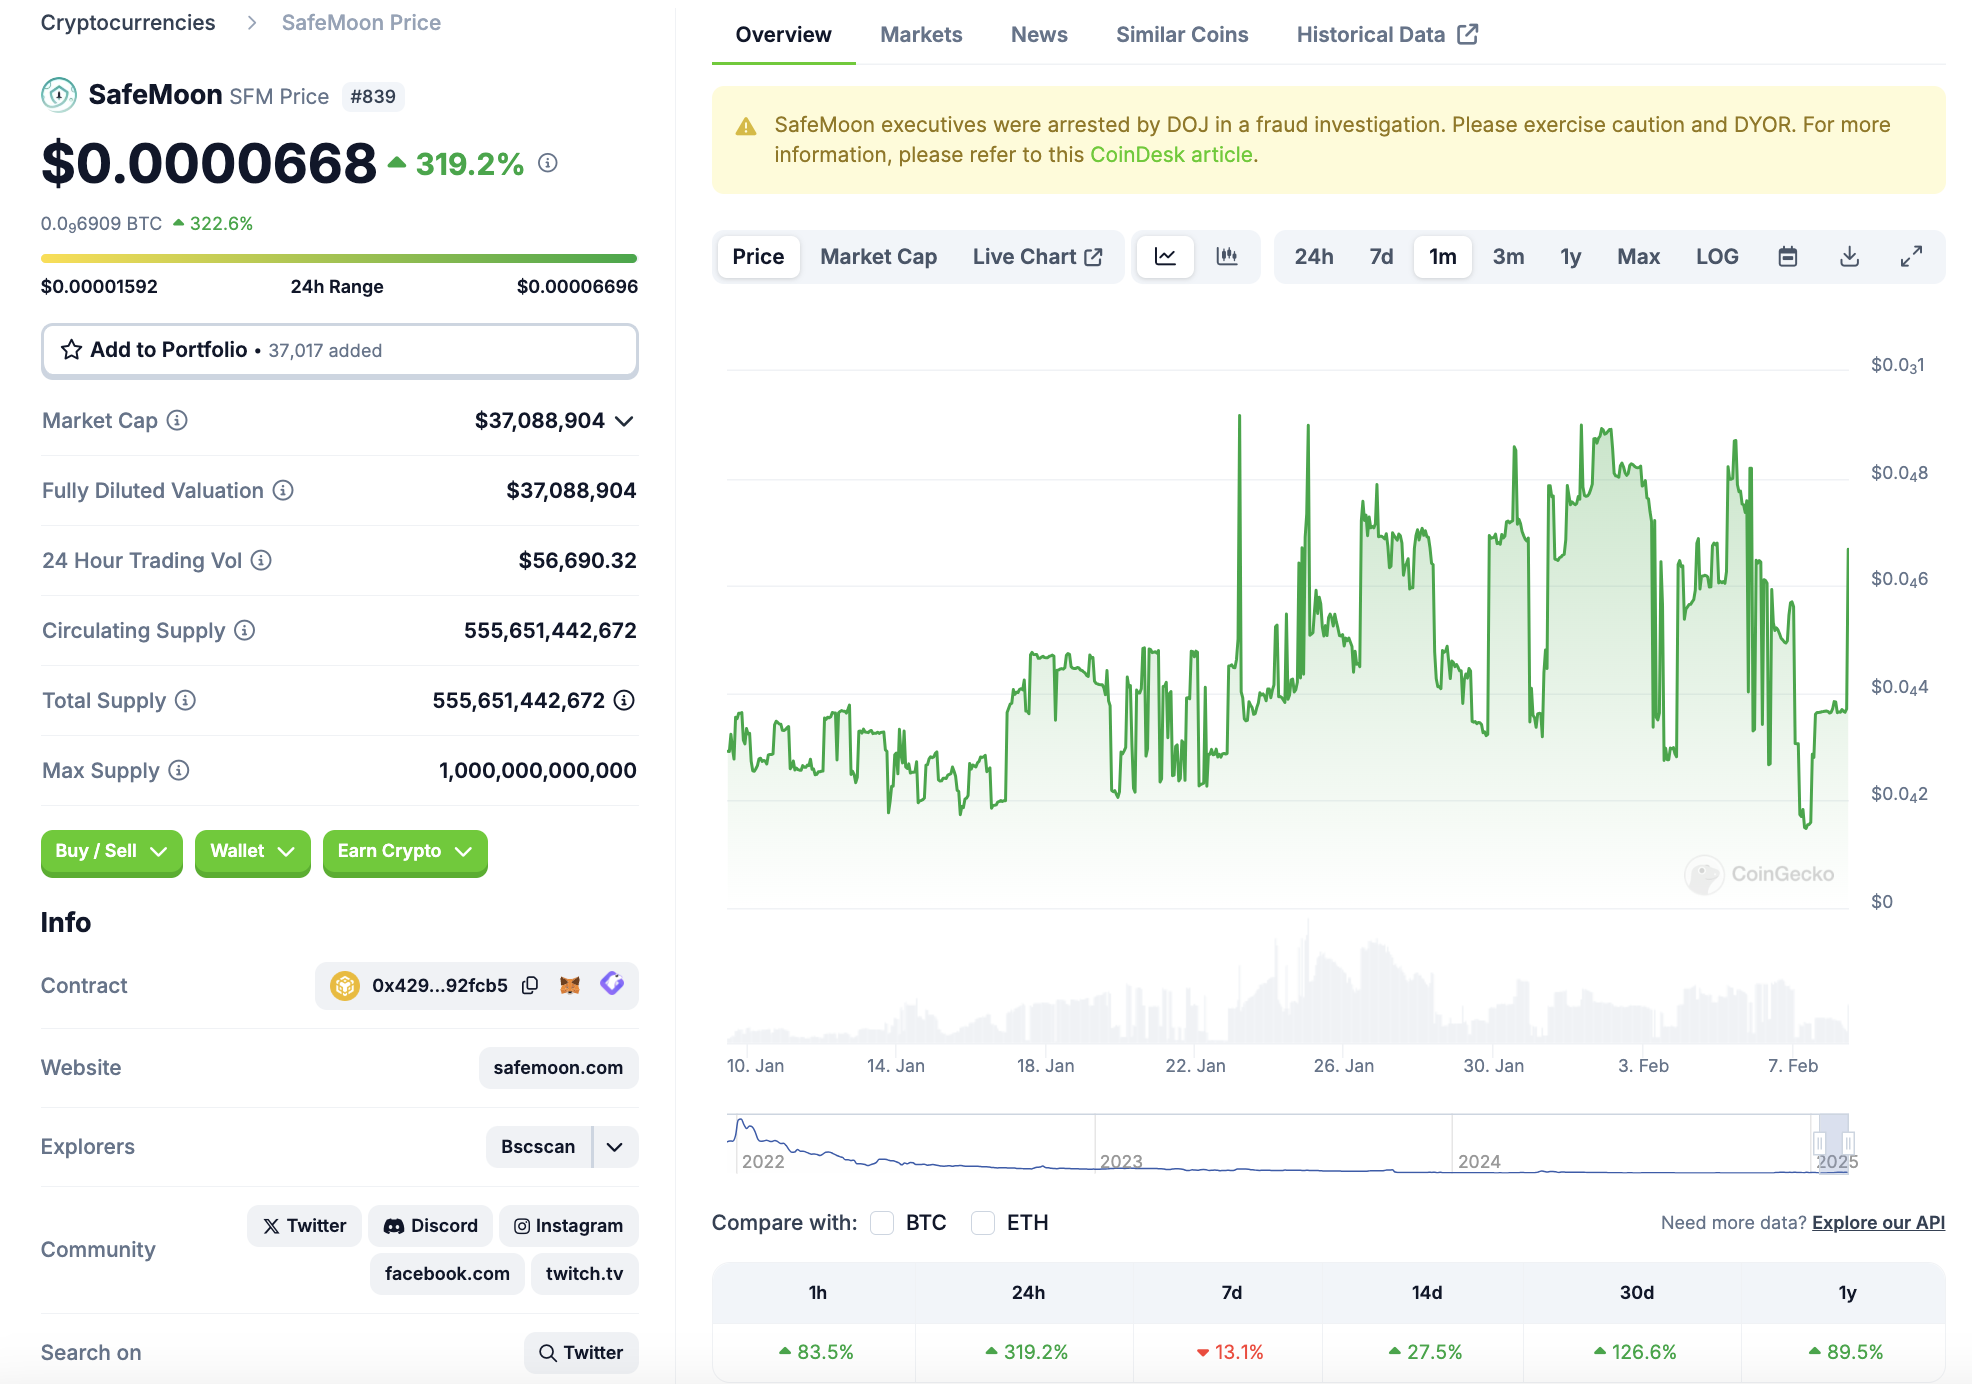This screenshot has width=1972, height=1384.
Task: Add token to MetaMask fox icon
Action: click(570, 985)
